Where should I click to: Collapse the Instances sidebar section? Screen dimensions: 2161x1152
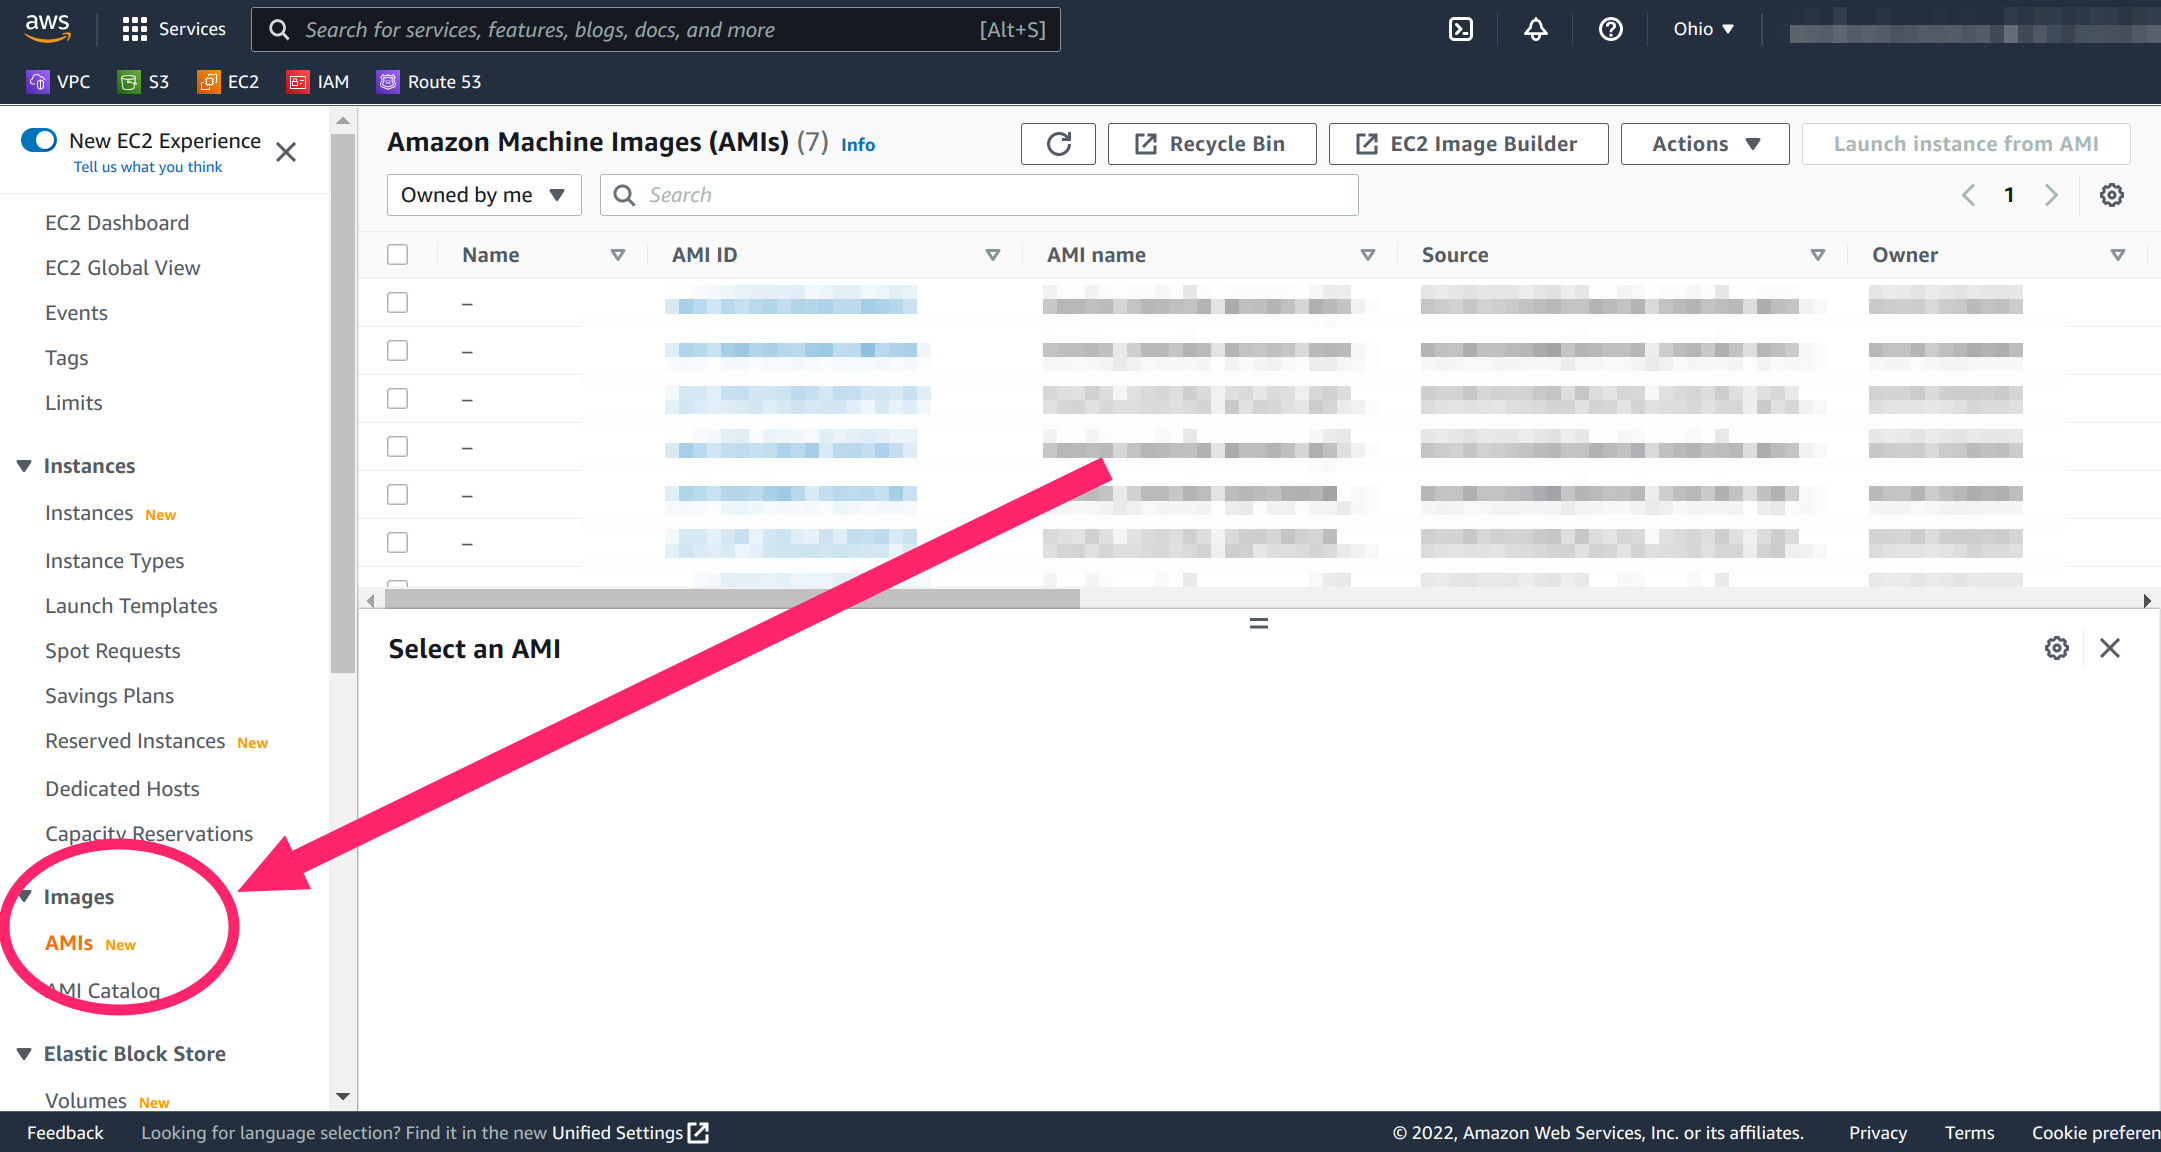tap(24, 466)
